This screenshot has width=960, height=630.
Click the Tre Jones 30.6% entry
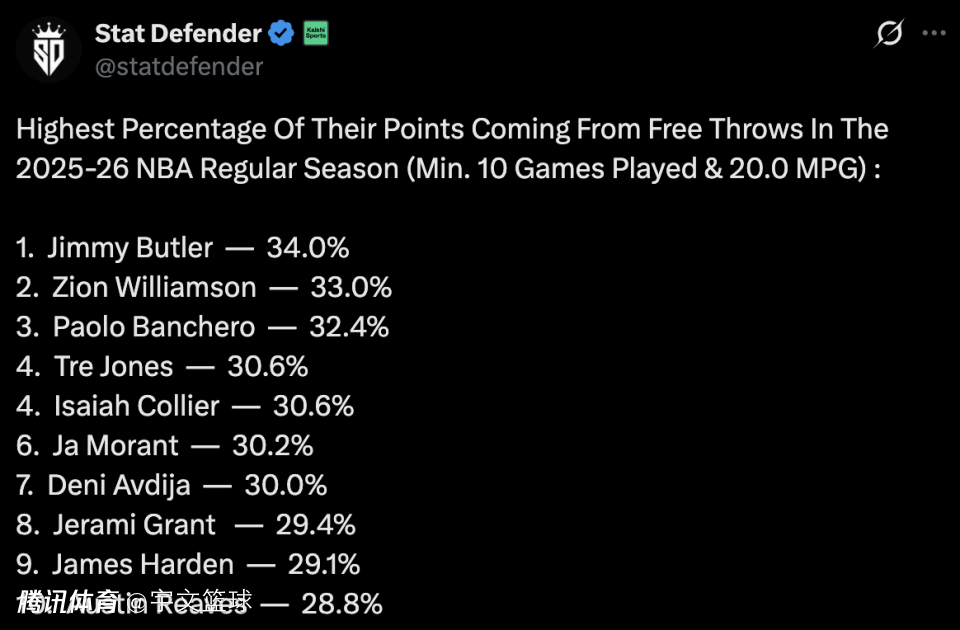tap(162, 366)
